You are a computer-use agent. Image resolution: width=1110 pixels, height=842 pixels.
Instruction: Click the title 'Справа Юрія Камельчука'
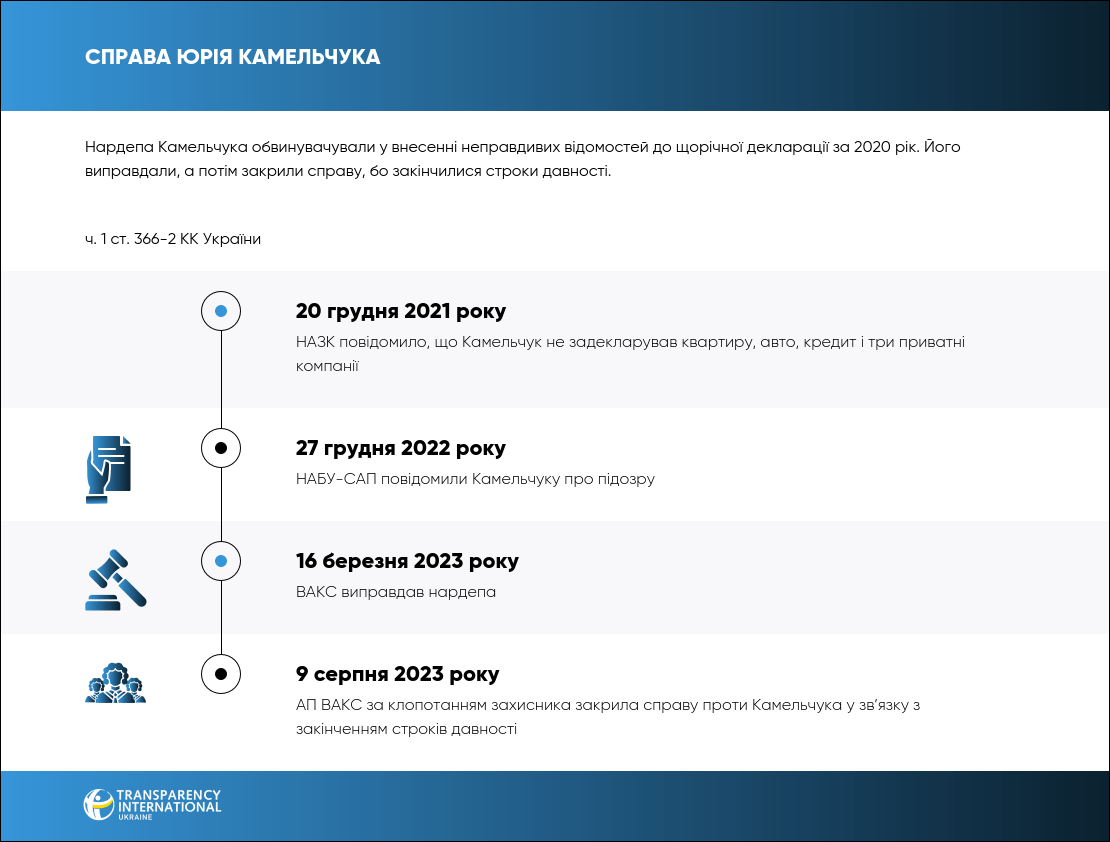click(x=233, y=57)
